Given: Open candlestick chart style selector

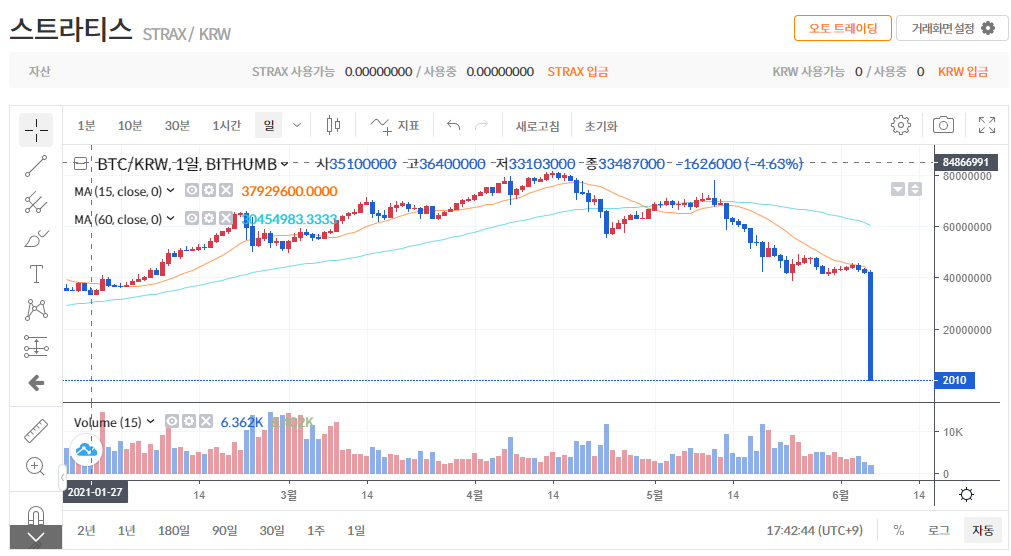Looking at the screenshot, I should pyautogui.click(x=333, y=125).
